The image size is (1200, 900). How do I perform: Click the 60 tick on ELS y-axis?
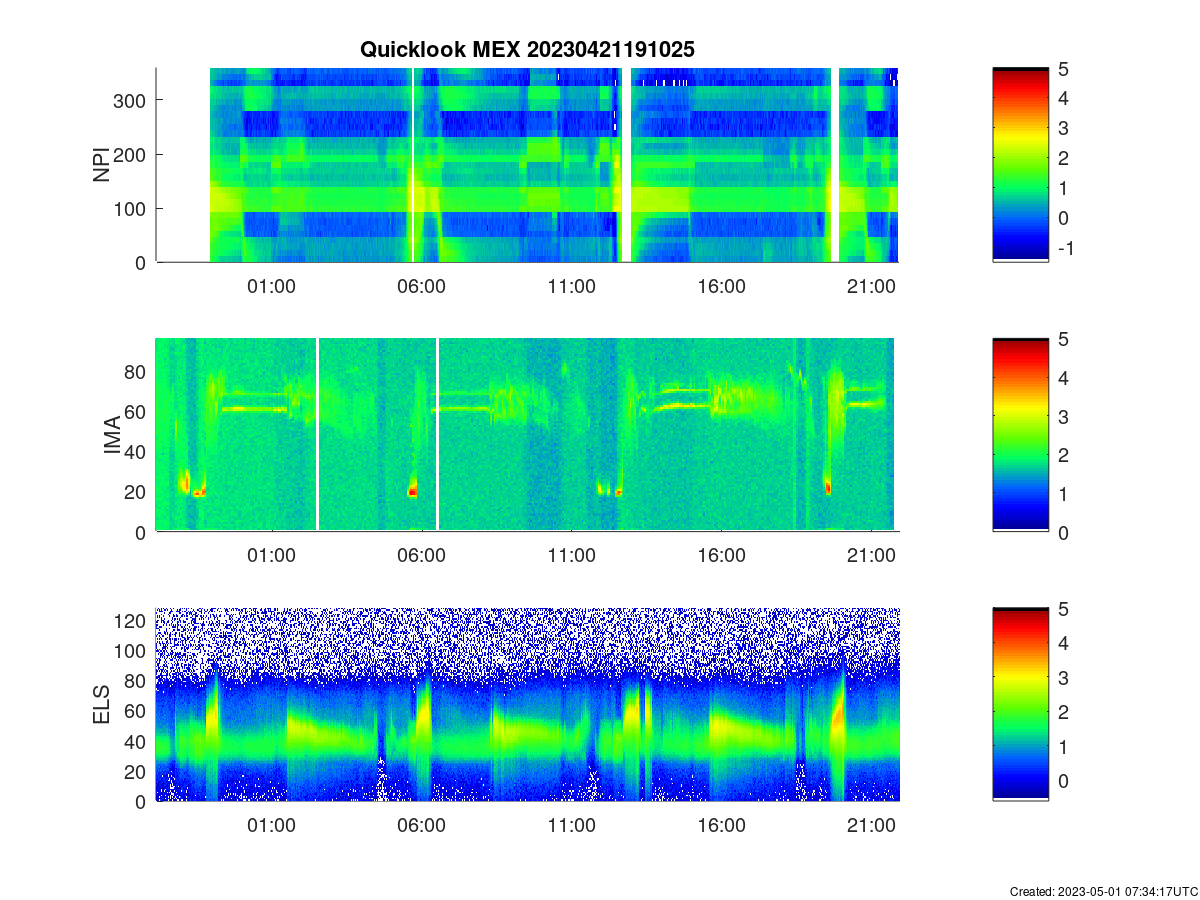point(136,711)
